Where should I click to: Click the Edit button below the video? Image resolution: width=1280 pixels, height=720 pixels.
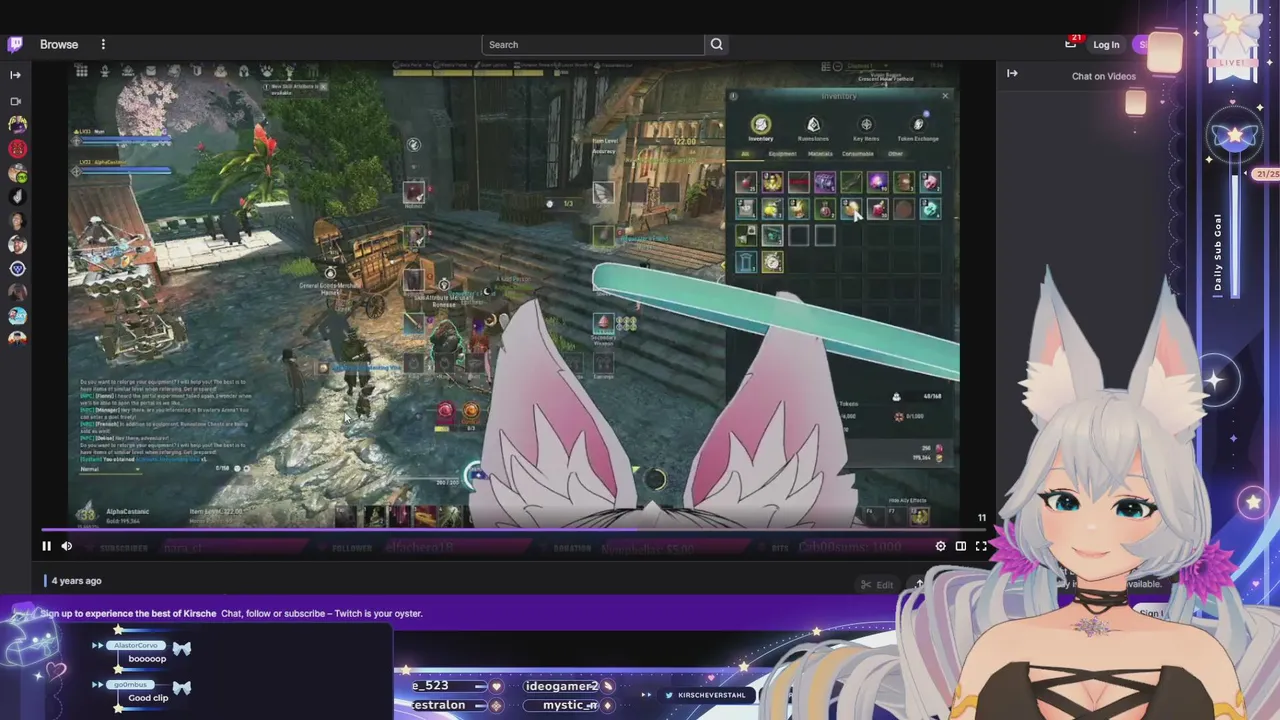(878, 584)
